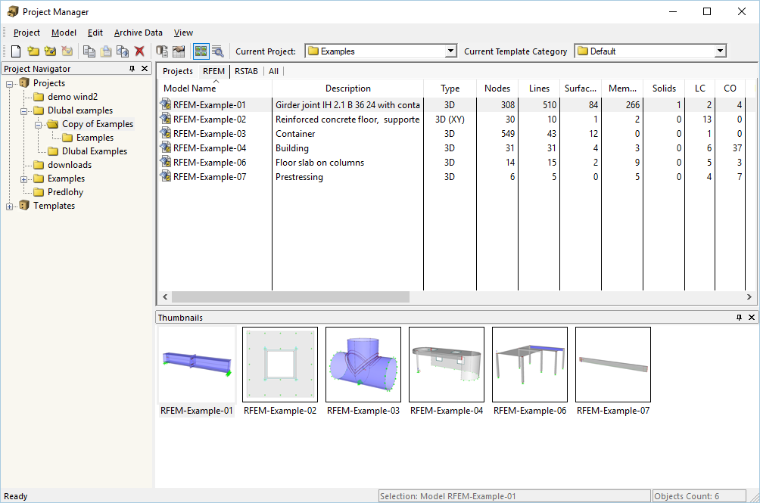The width and height of the screenshot is (760, 503).
Task: Expand the 'Examples' top-level tree node
Action: tap(23, 179)
